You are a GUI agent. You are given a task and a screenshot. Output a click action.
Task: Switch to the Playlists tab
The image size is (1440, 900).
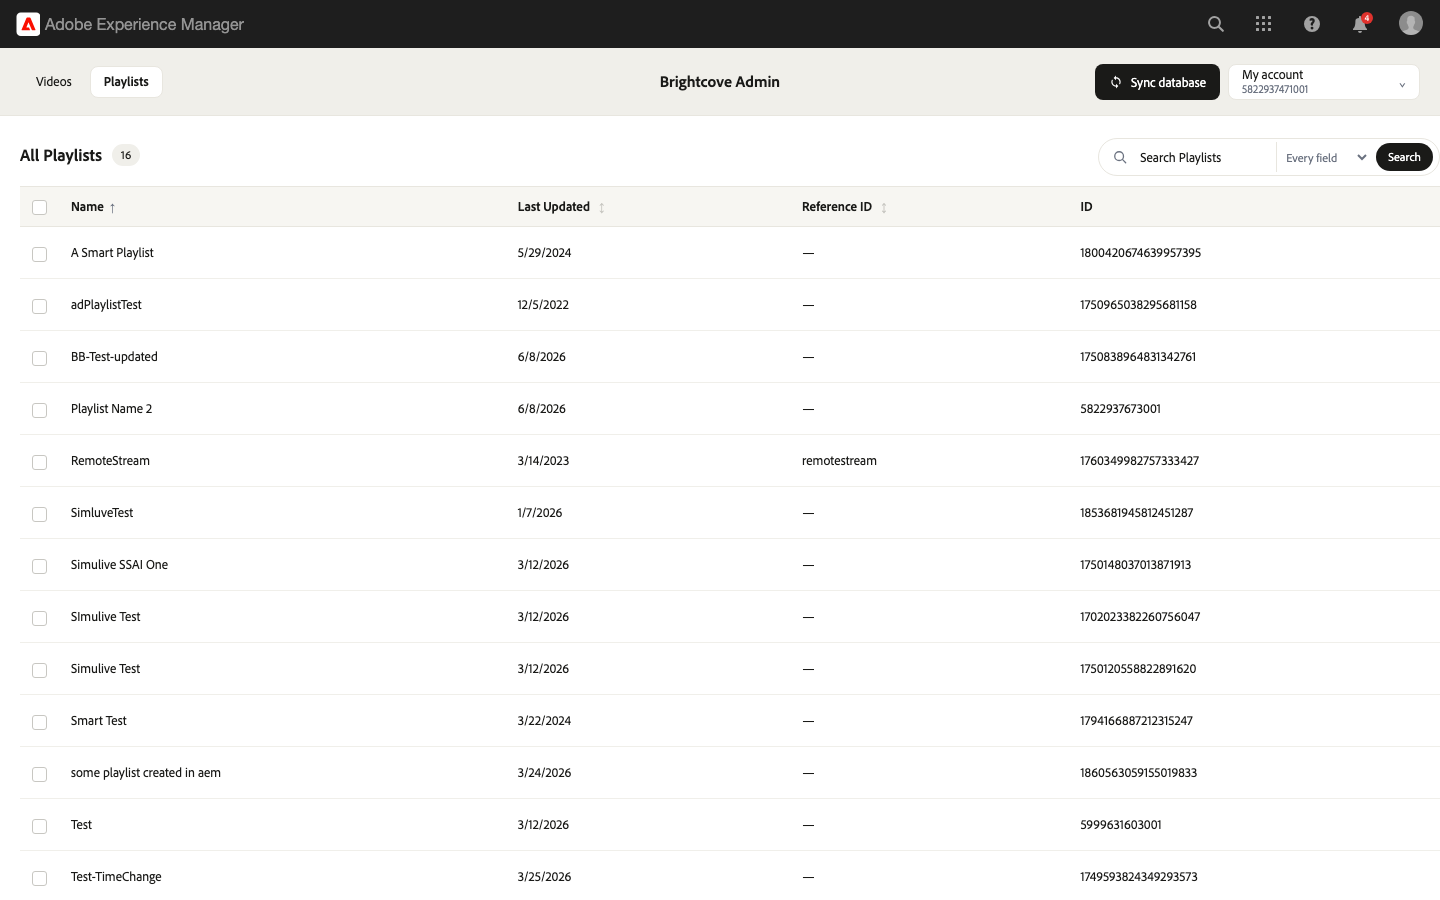click(x=126, y=82)
